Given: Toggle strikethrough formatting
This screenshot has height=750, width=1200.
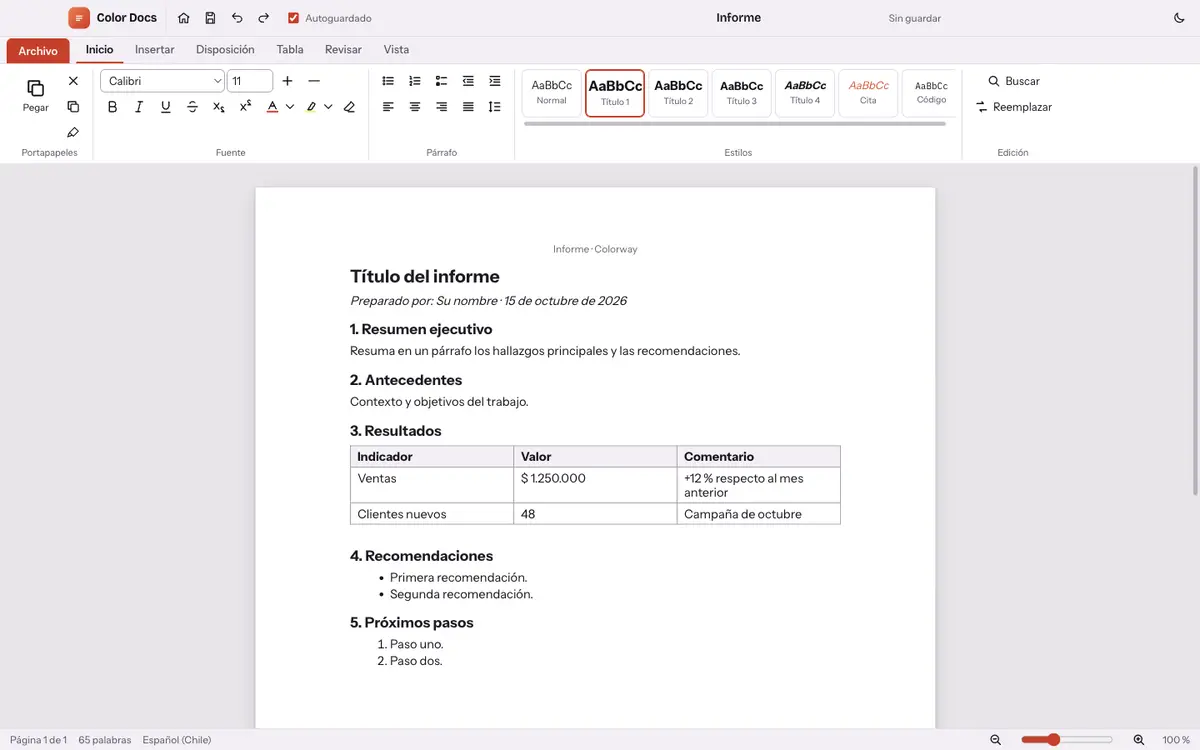Looking at the screenshot, I should 192,107.
